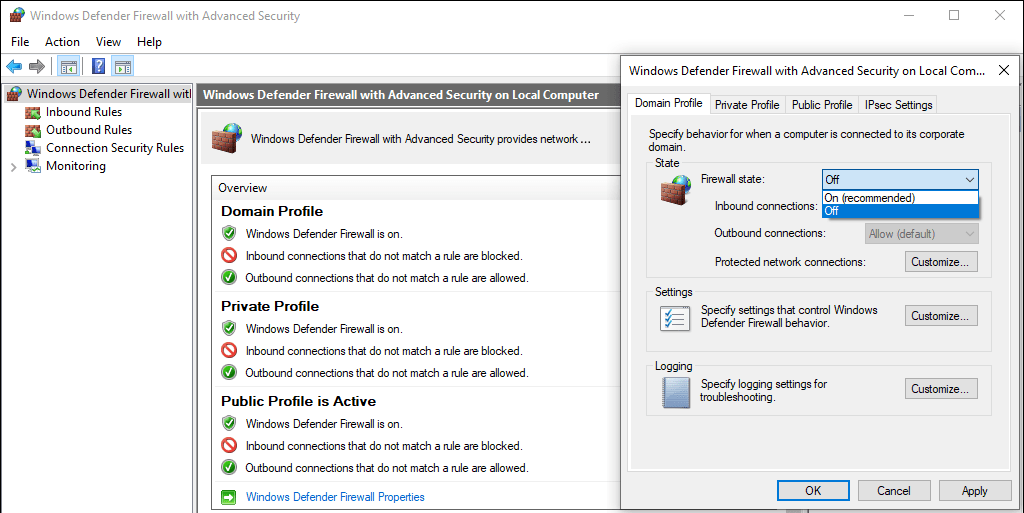Viewport: 1024px width, 513px height.
Task: Select Inbound Rules in the tree
Action: [84, 112]
